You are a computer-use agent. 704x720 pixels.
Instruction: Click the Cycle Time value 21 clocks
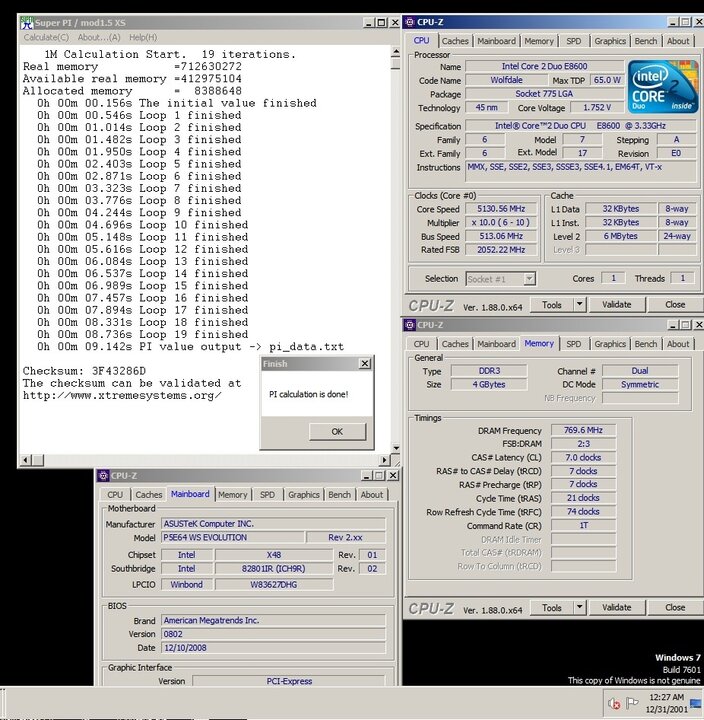click(583, 498)
